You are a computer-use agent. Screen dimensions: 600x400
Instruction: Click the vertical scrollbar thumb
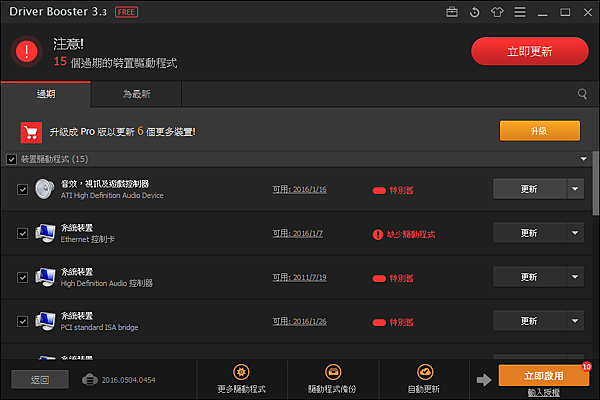595,183
